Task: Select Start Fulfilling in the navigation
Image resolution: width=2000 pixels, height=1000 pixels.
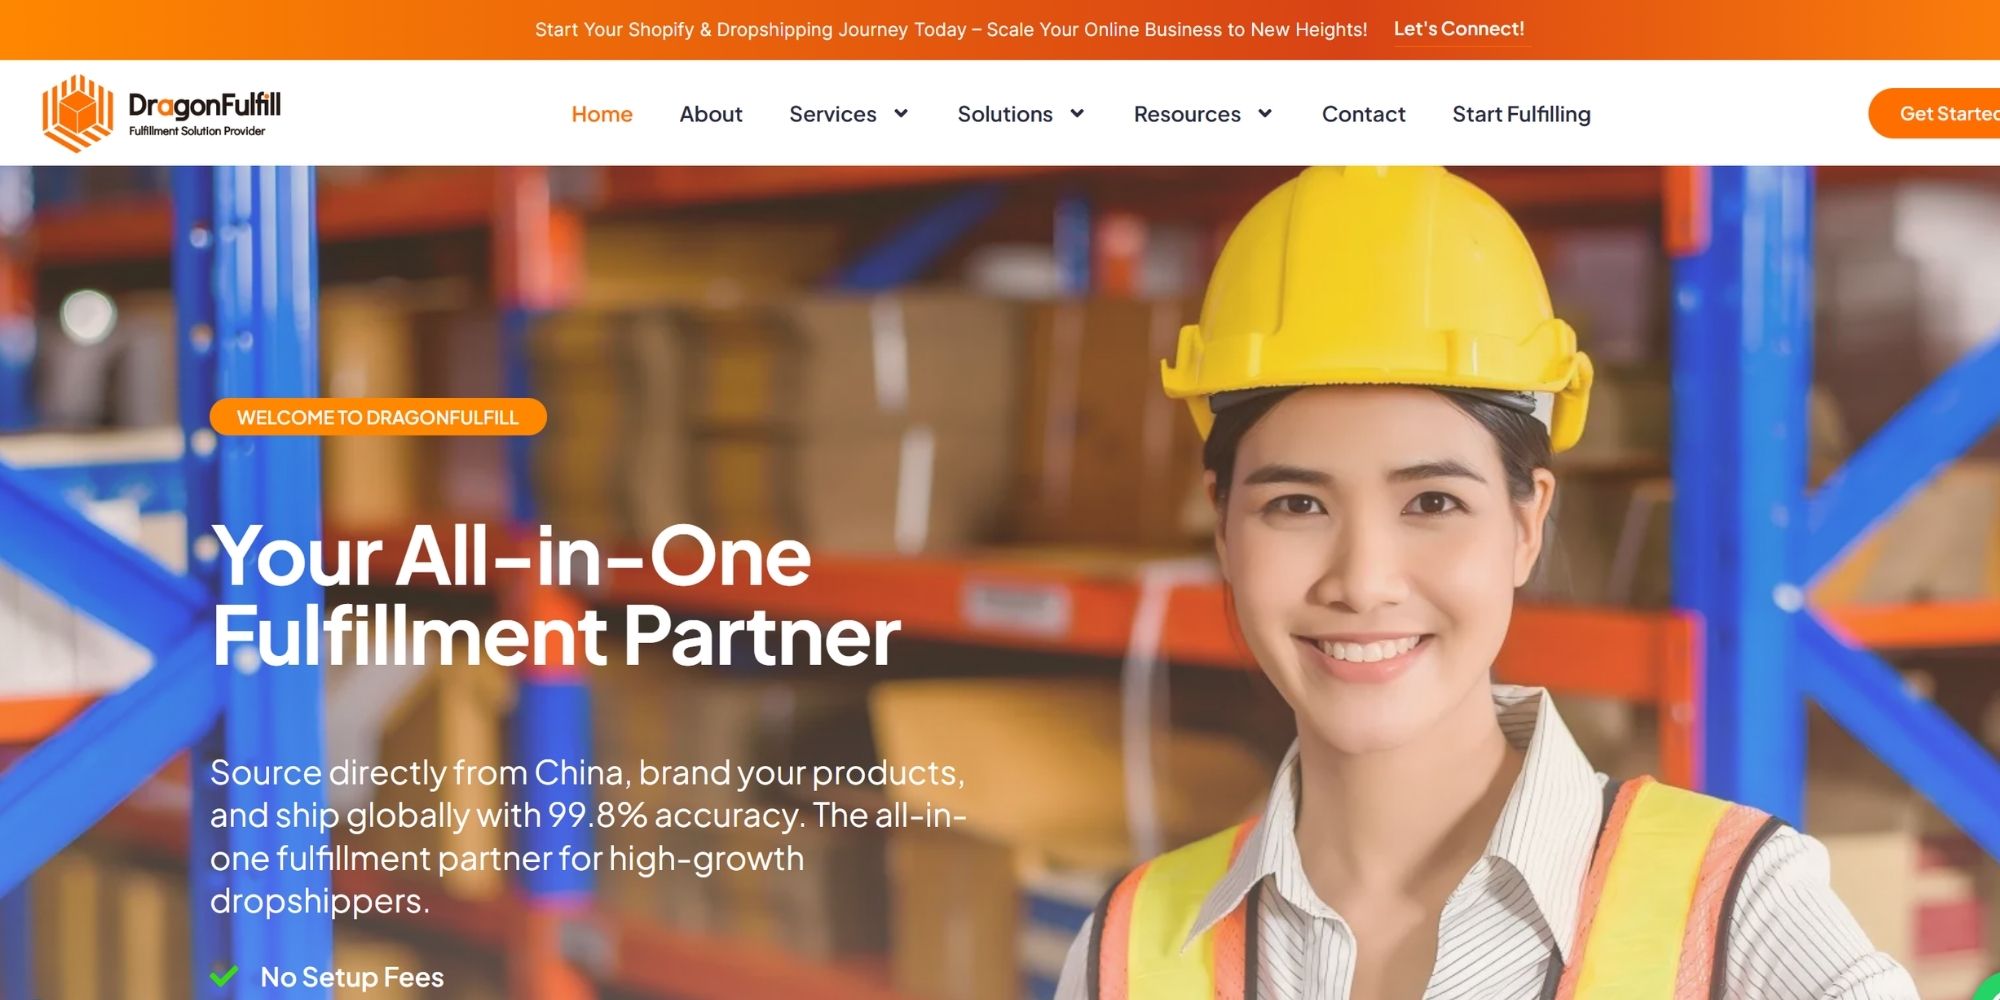Action: tap(1521, 114)
